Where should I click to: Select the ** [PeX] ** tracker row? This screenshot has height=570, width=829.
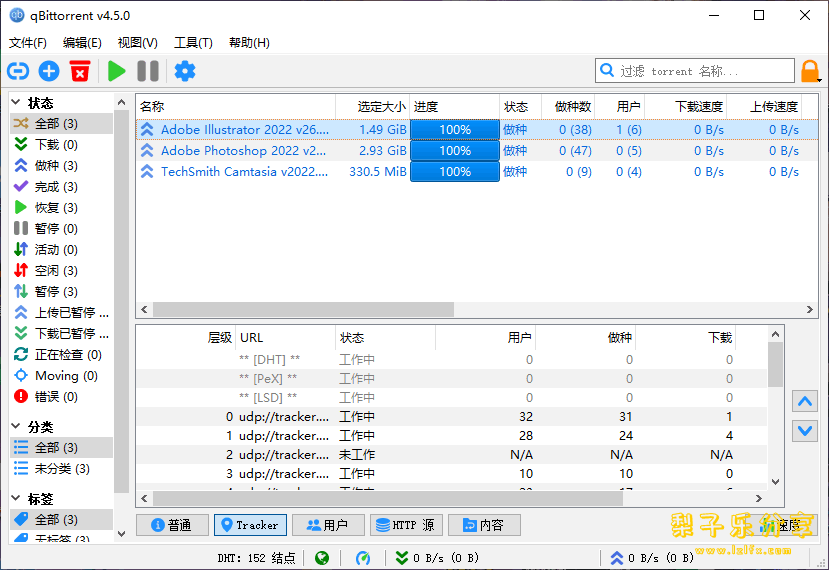click(452, 379)
